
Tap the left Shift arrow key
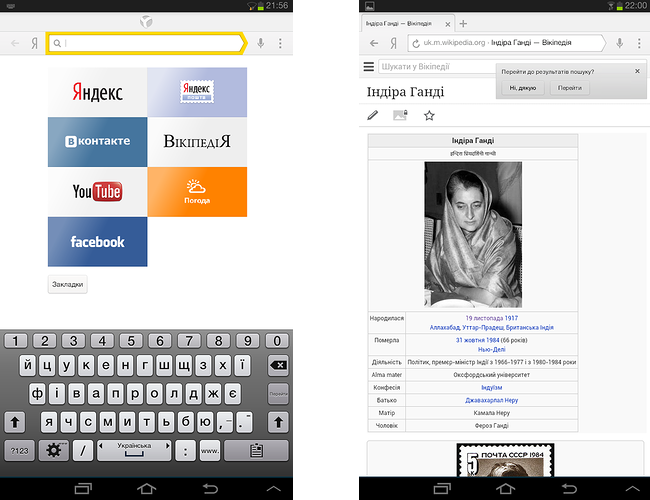coord(15,422)
